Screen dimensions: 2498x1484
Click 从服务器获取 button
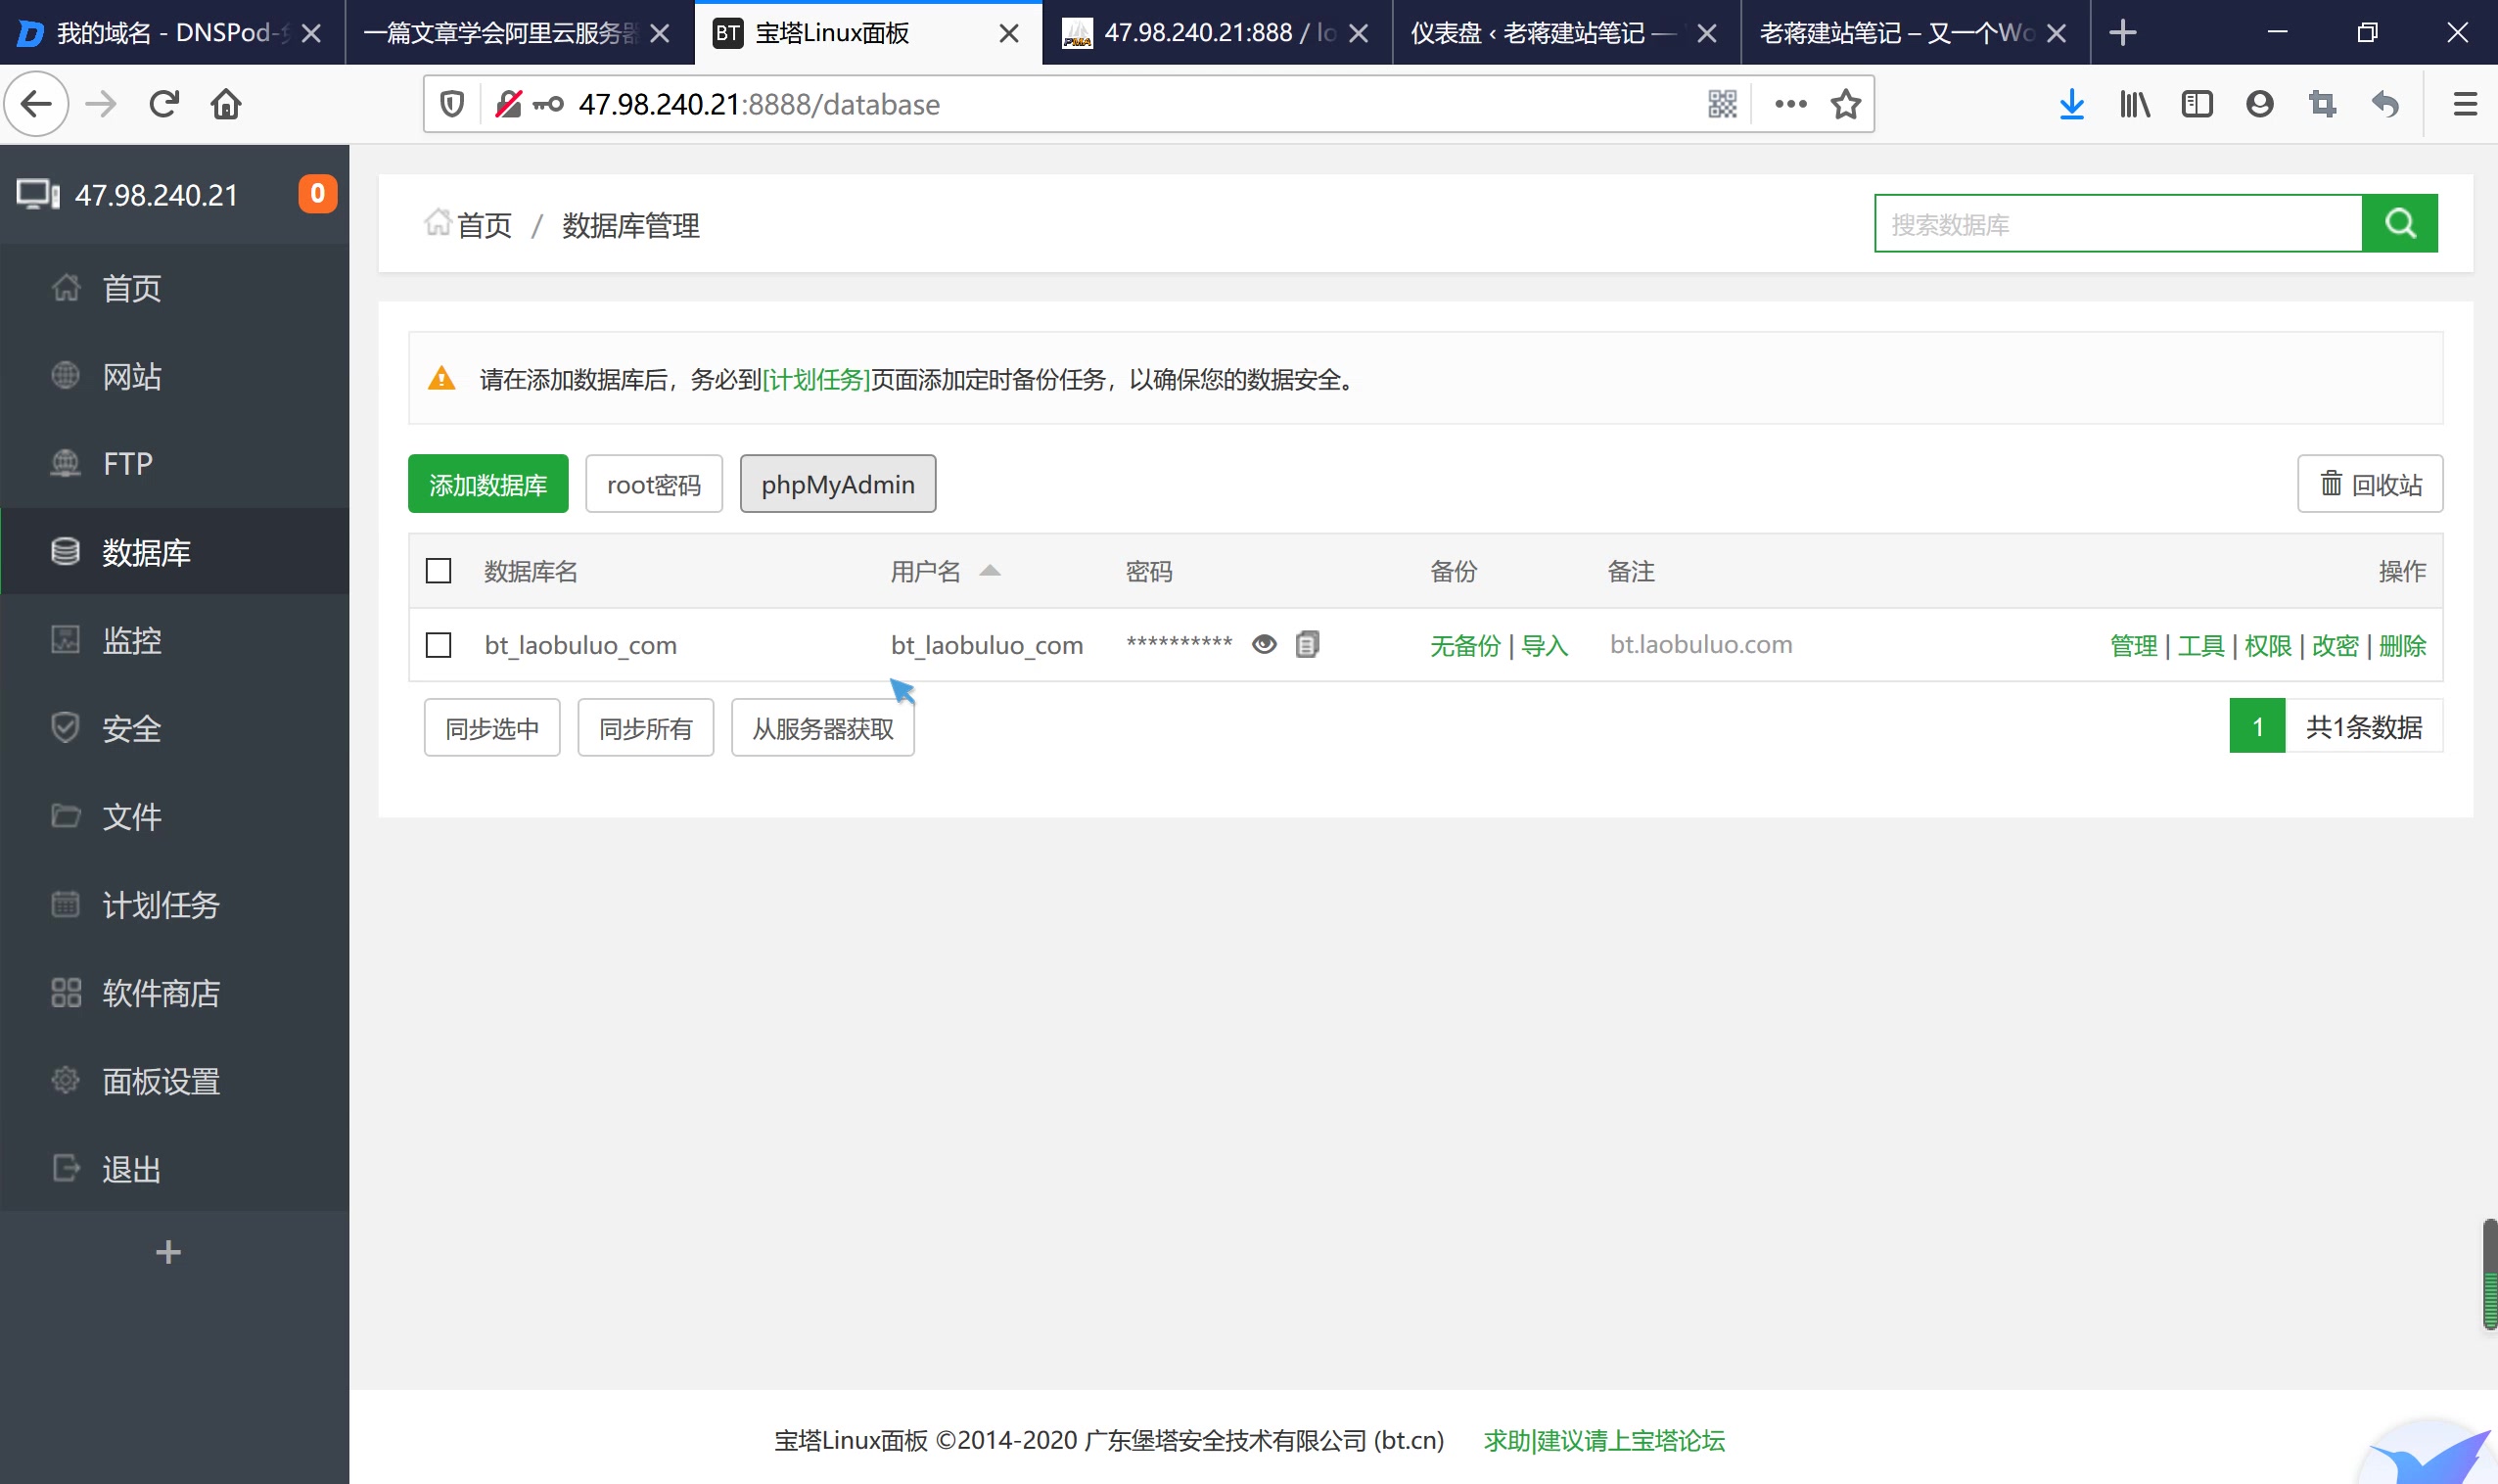click(823, 728)
